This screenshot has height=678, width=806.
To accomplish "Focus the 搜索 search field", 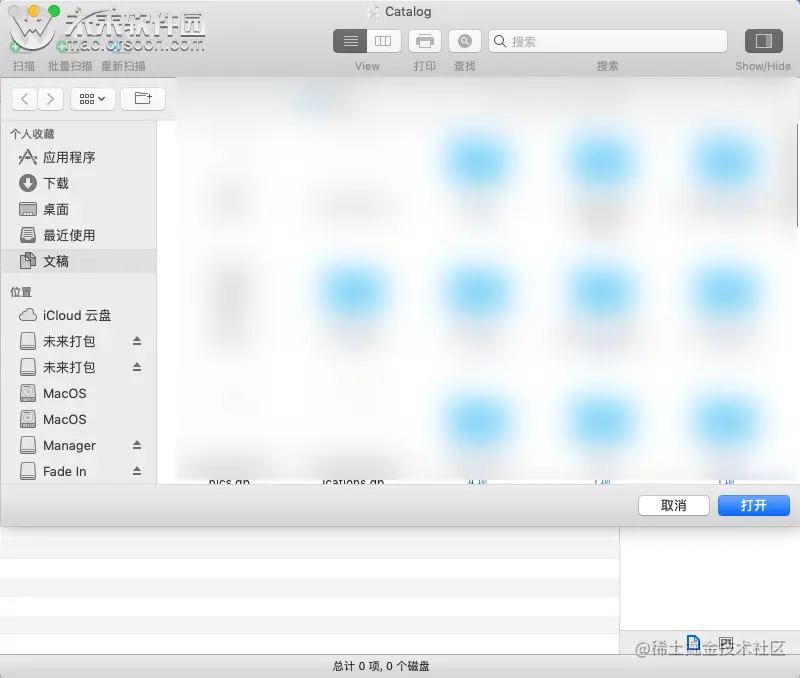I will coord(608,41).
